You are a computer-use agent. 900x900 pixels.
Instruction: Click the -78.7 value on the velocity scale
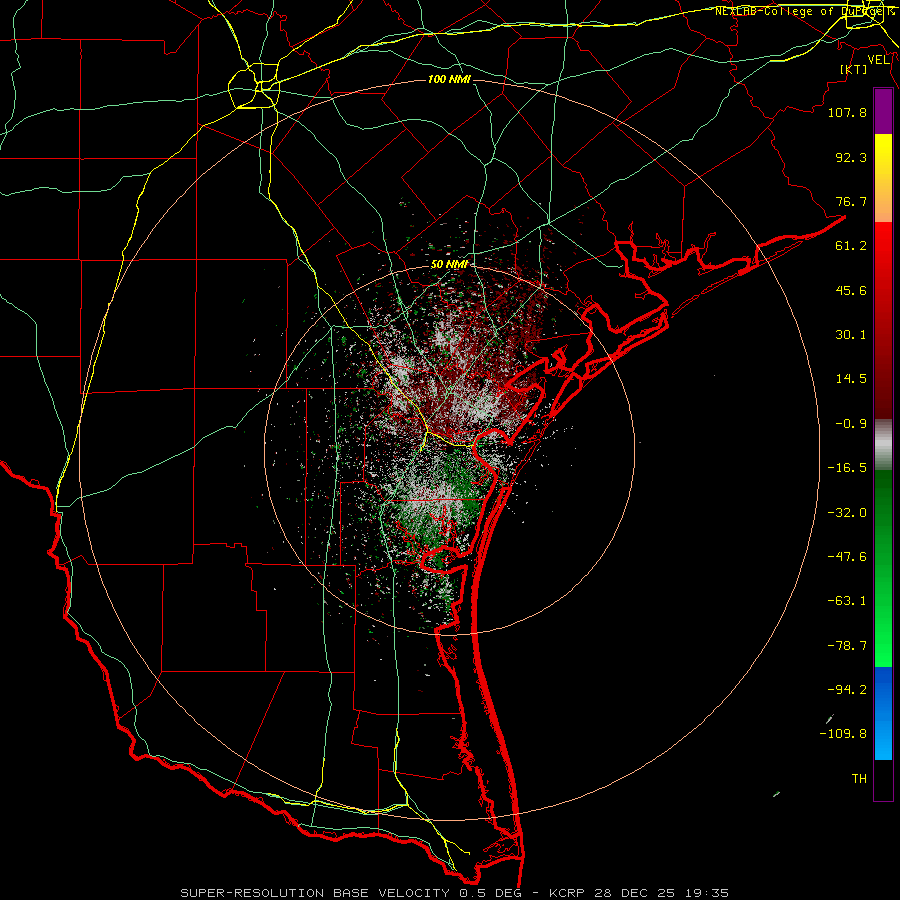coord(847,646)
